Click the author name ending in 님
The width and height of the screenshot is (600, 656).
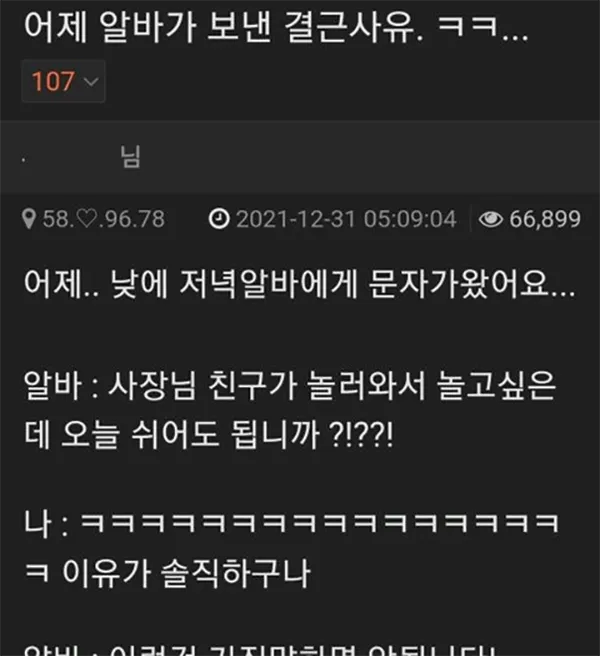pyautogui.click(x=131, y=157)
